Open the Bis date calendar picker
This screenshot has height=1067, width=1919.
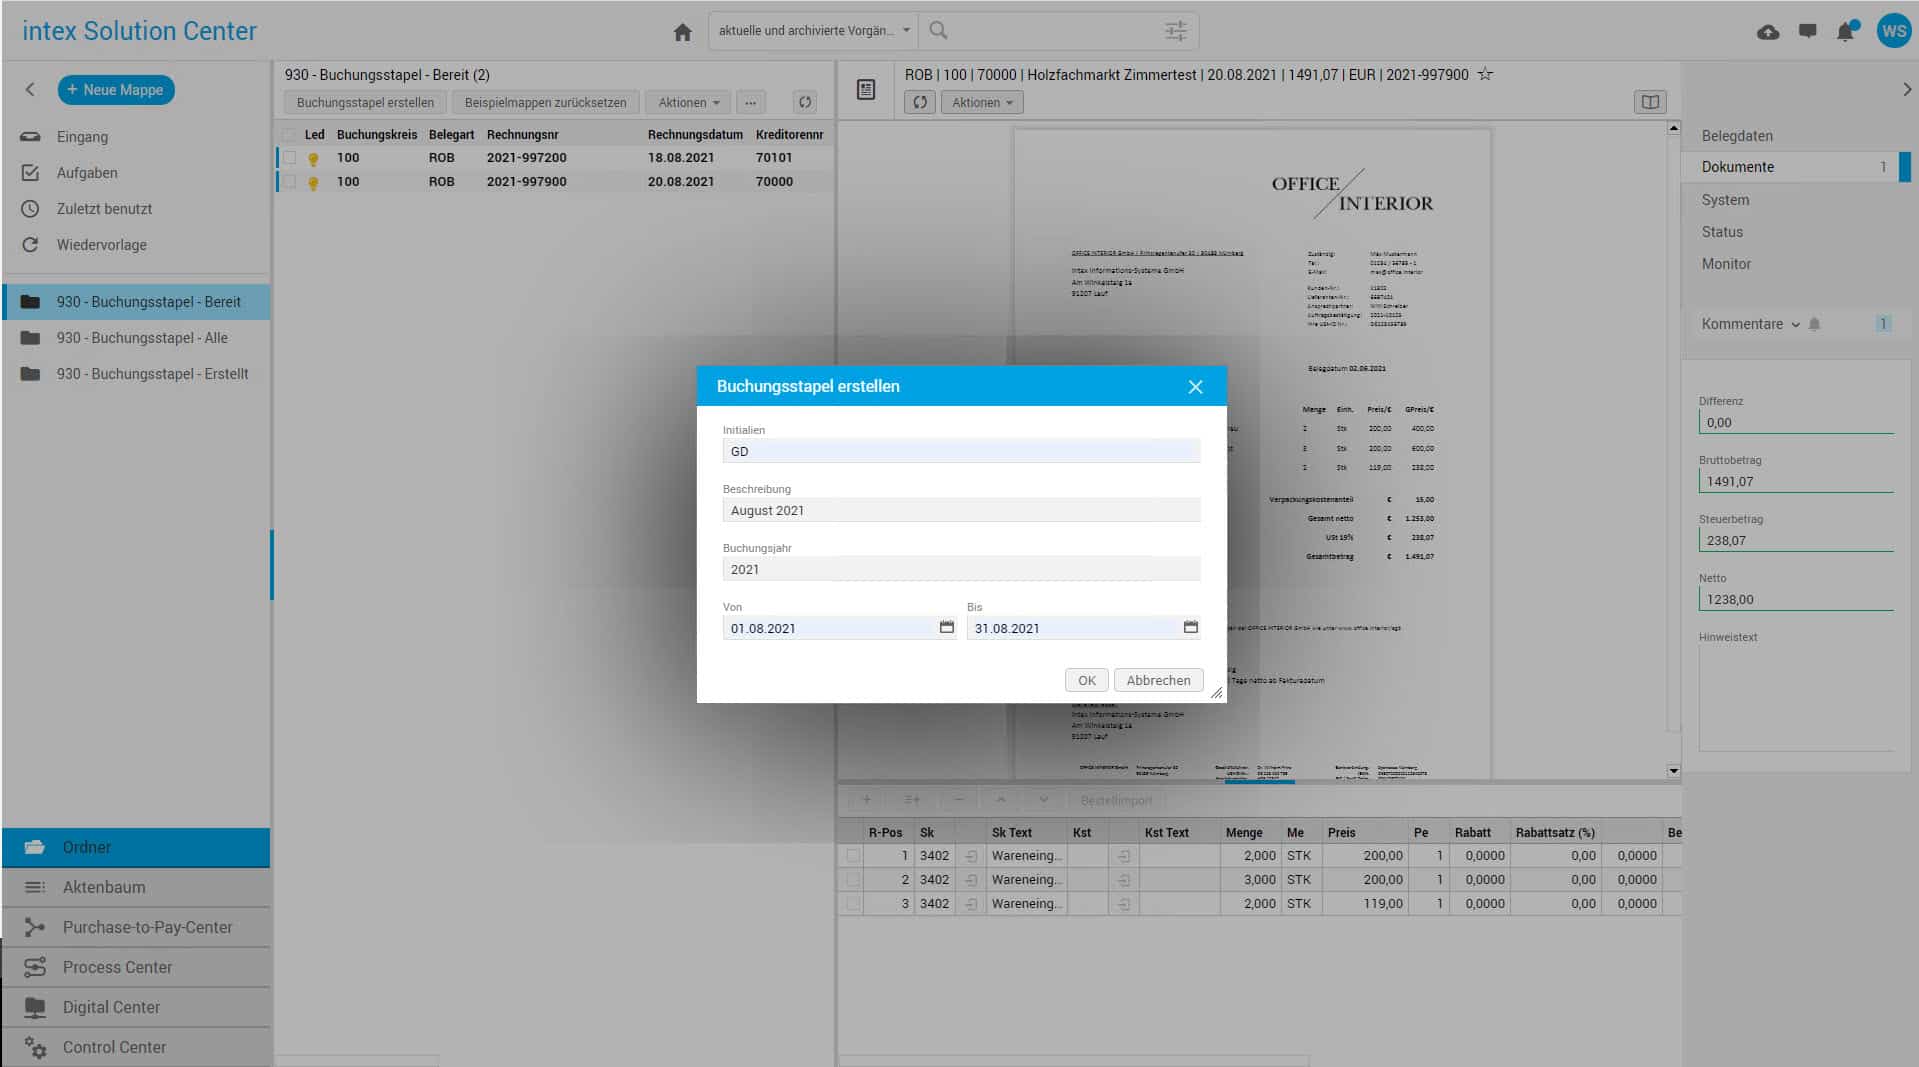1190,627
